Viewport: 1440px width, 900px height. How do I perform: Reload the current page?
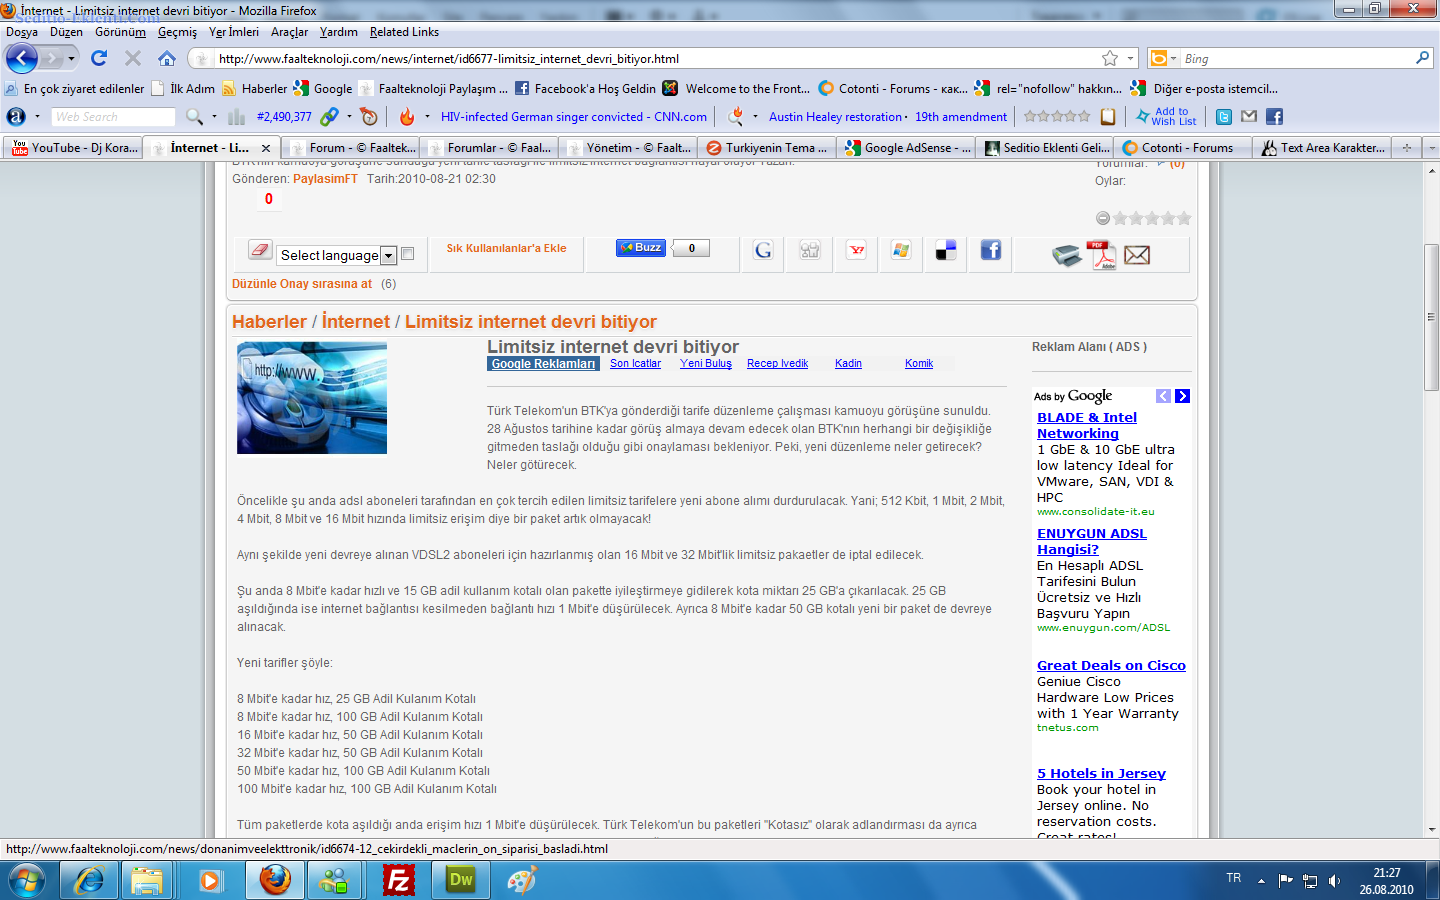(x=99, y=58)
